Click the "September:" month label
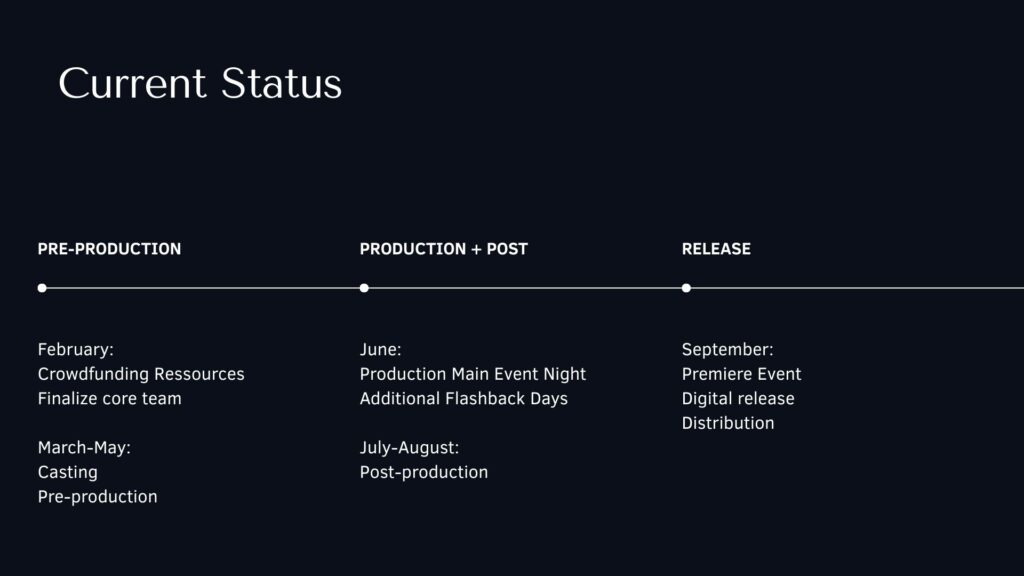Image resolution: width=1024 pixels, height=576 pixels. click(x=728, y=350)
